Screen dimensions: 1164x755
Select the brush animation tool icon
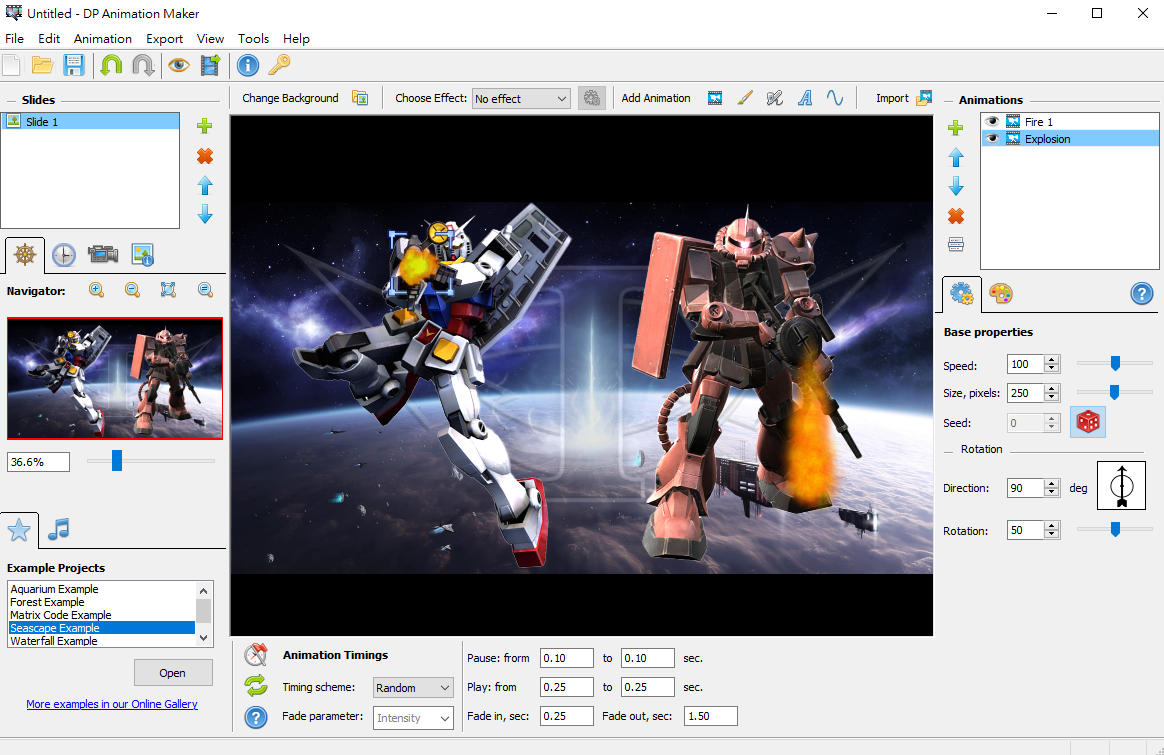pyautogui.click(x=744, y=98)
